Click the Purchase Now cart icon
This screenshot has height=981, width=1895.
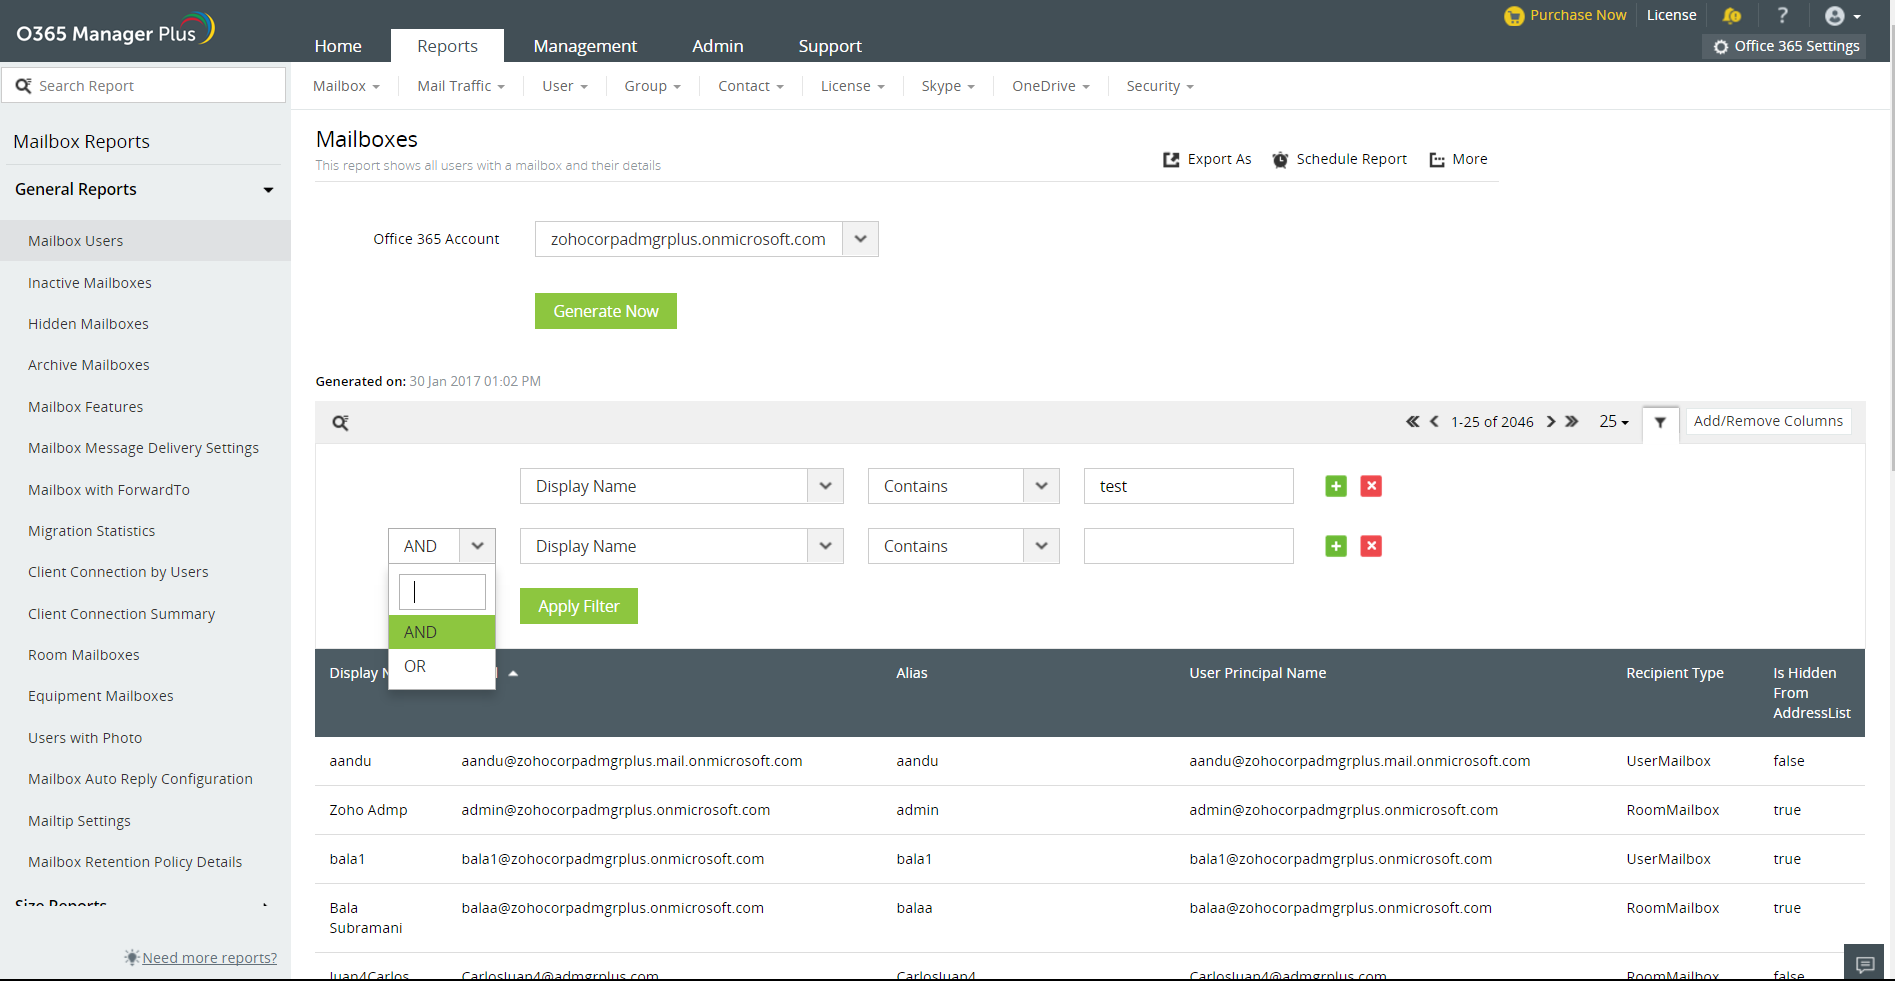point(1514,16)
